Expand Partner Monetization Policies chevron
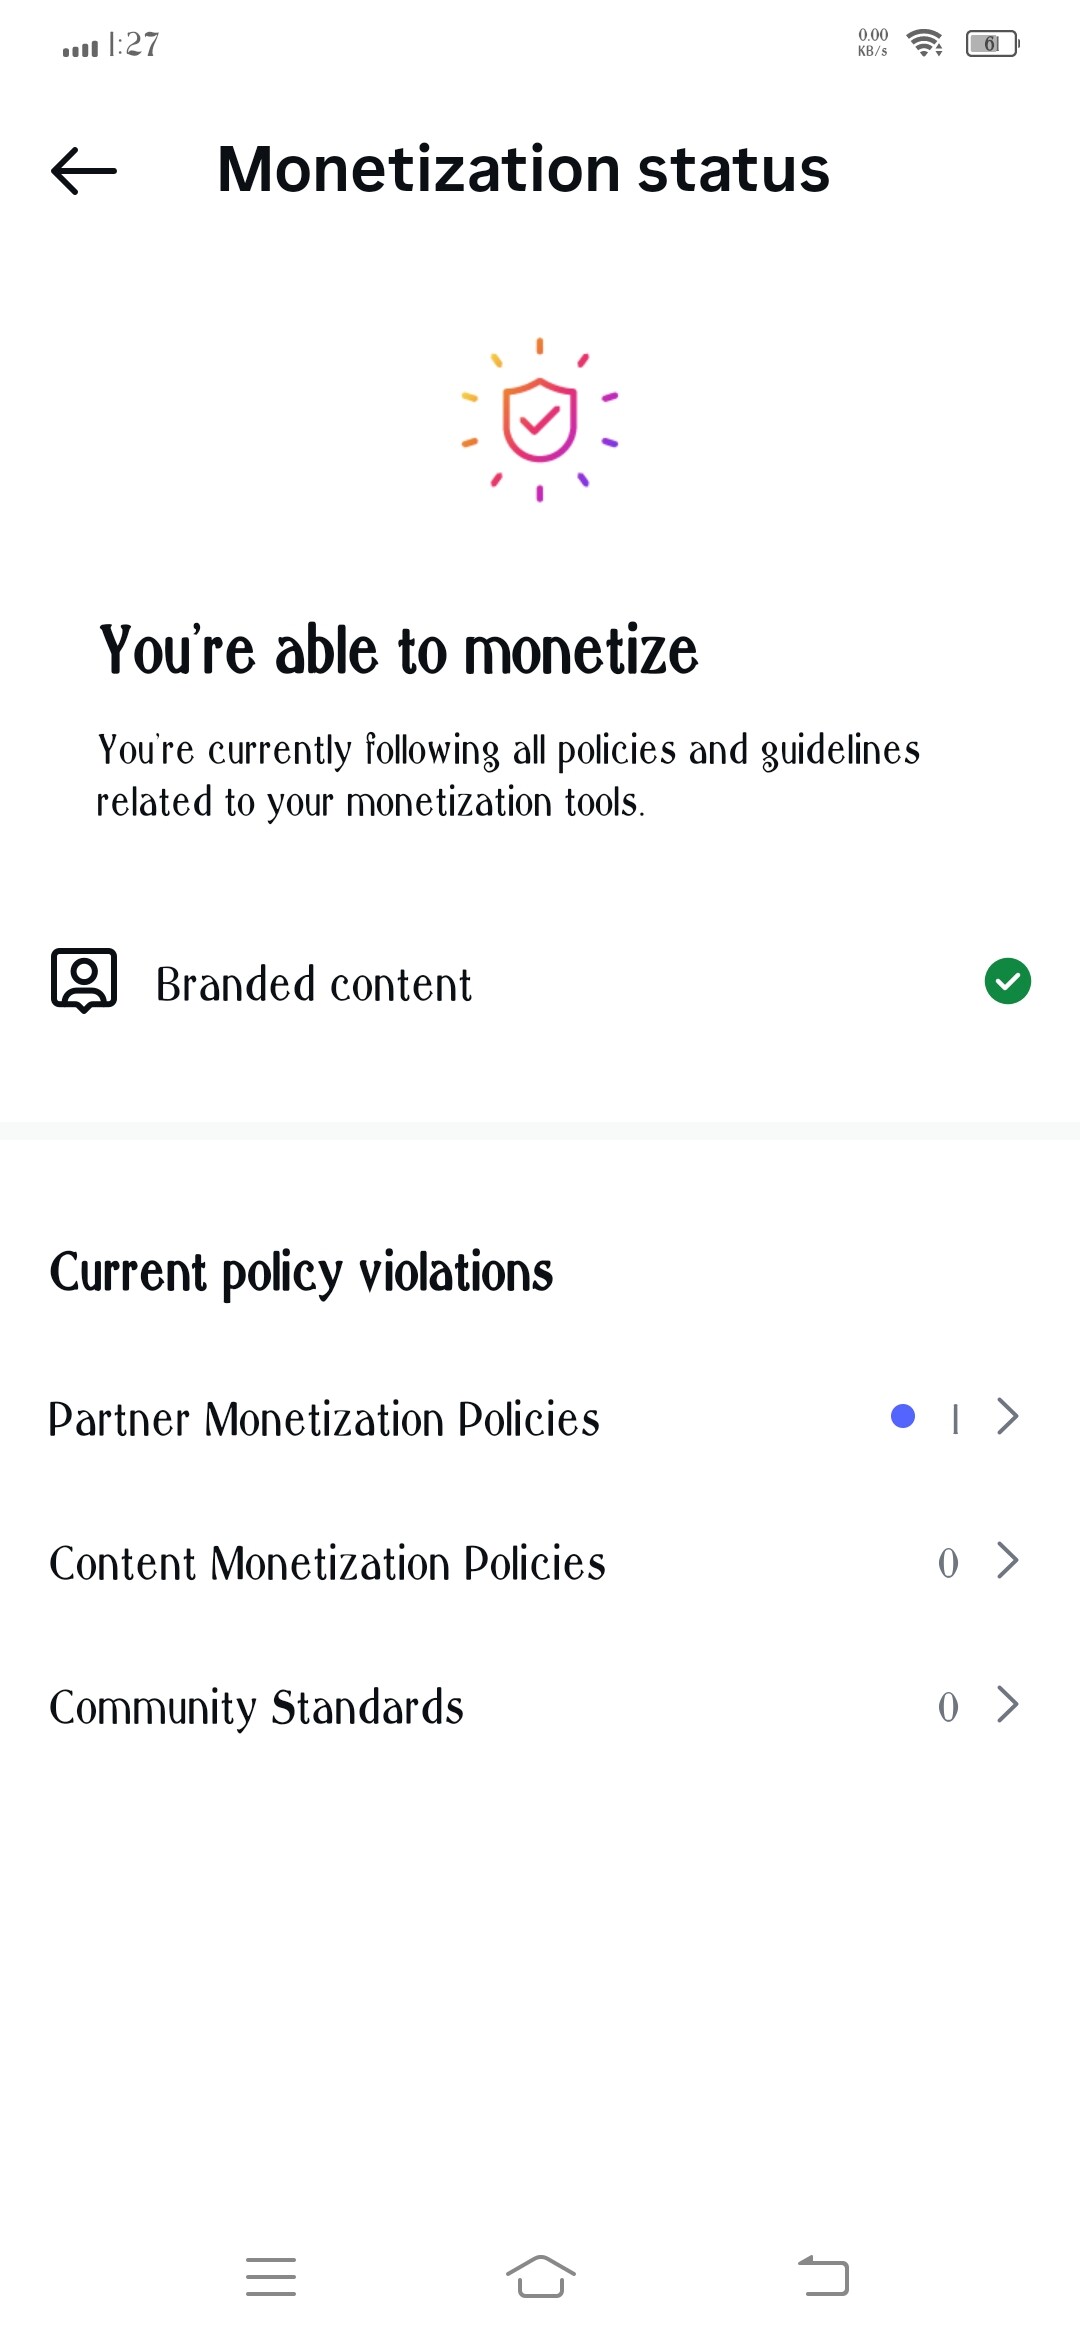The image size is (1080, 2340). tap(1008, 1416)
